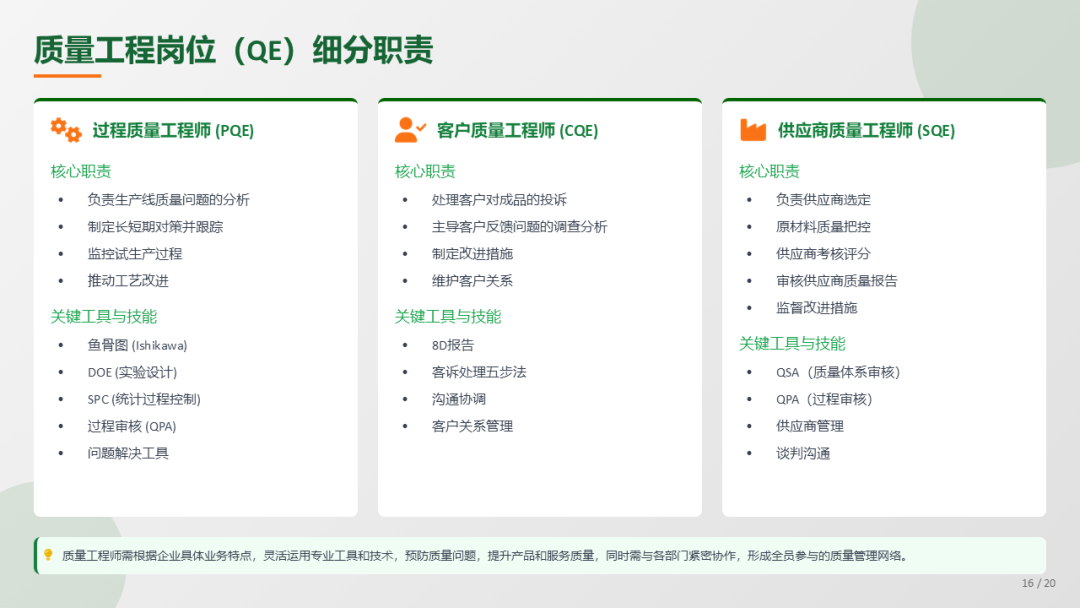Click the 16 / 20 page number indicator

[1038, 583]
